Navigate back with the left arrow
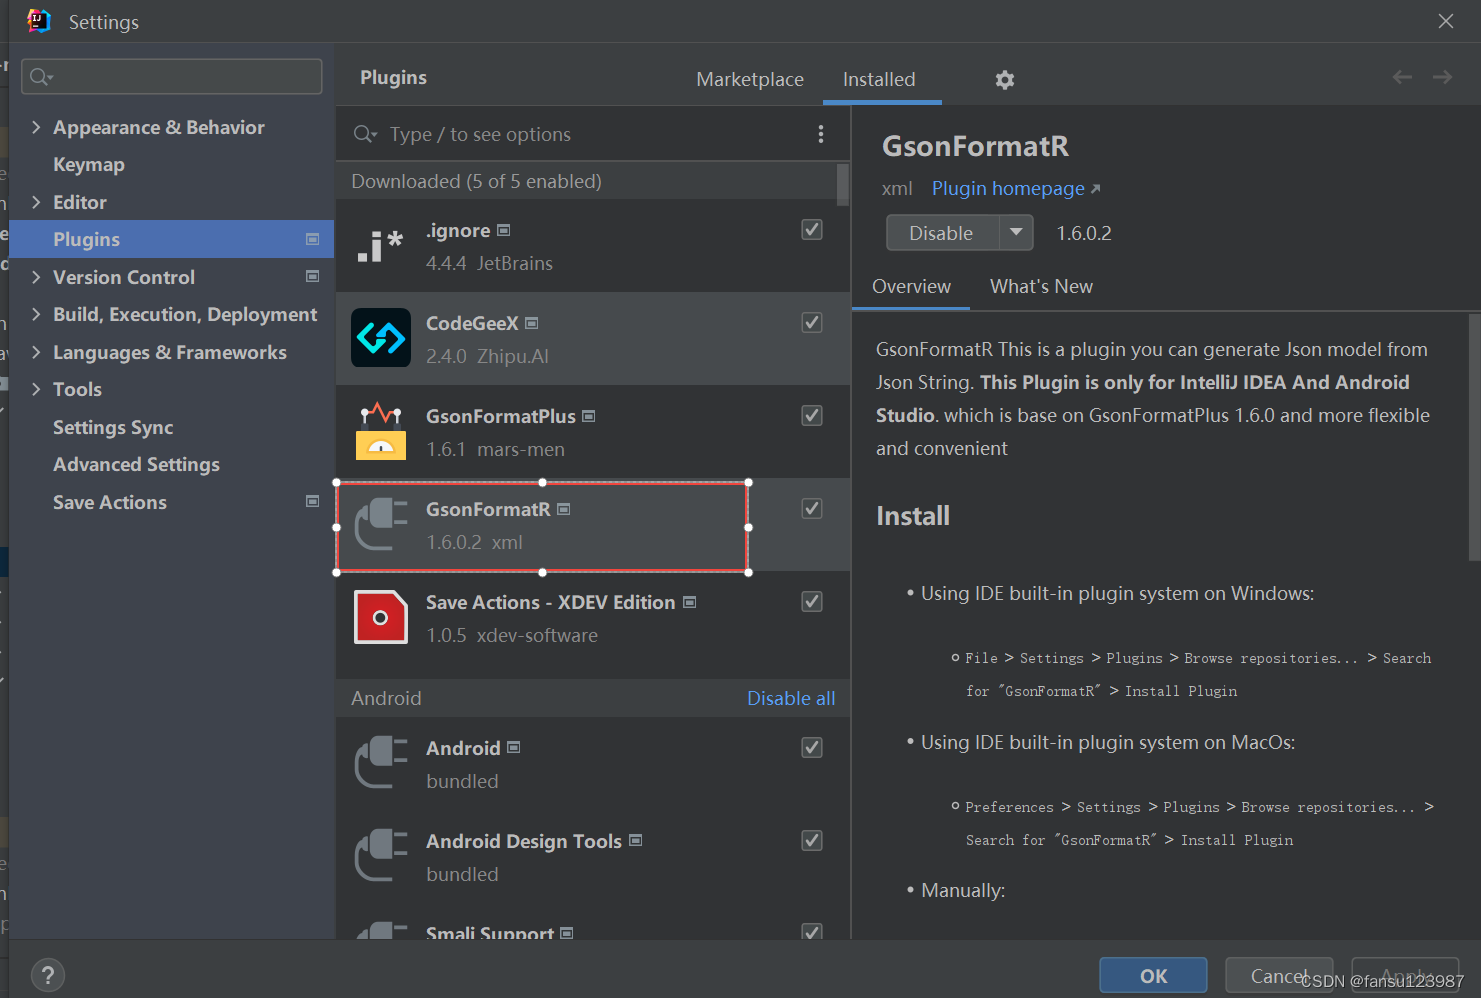The height and width of the screenshot is (998, 1481). coord(1402,77)
